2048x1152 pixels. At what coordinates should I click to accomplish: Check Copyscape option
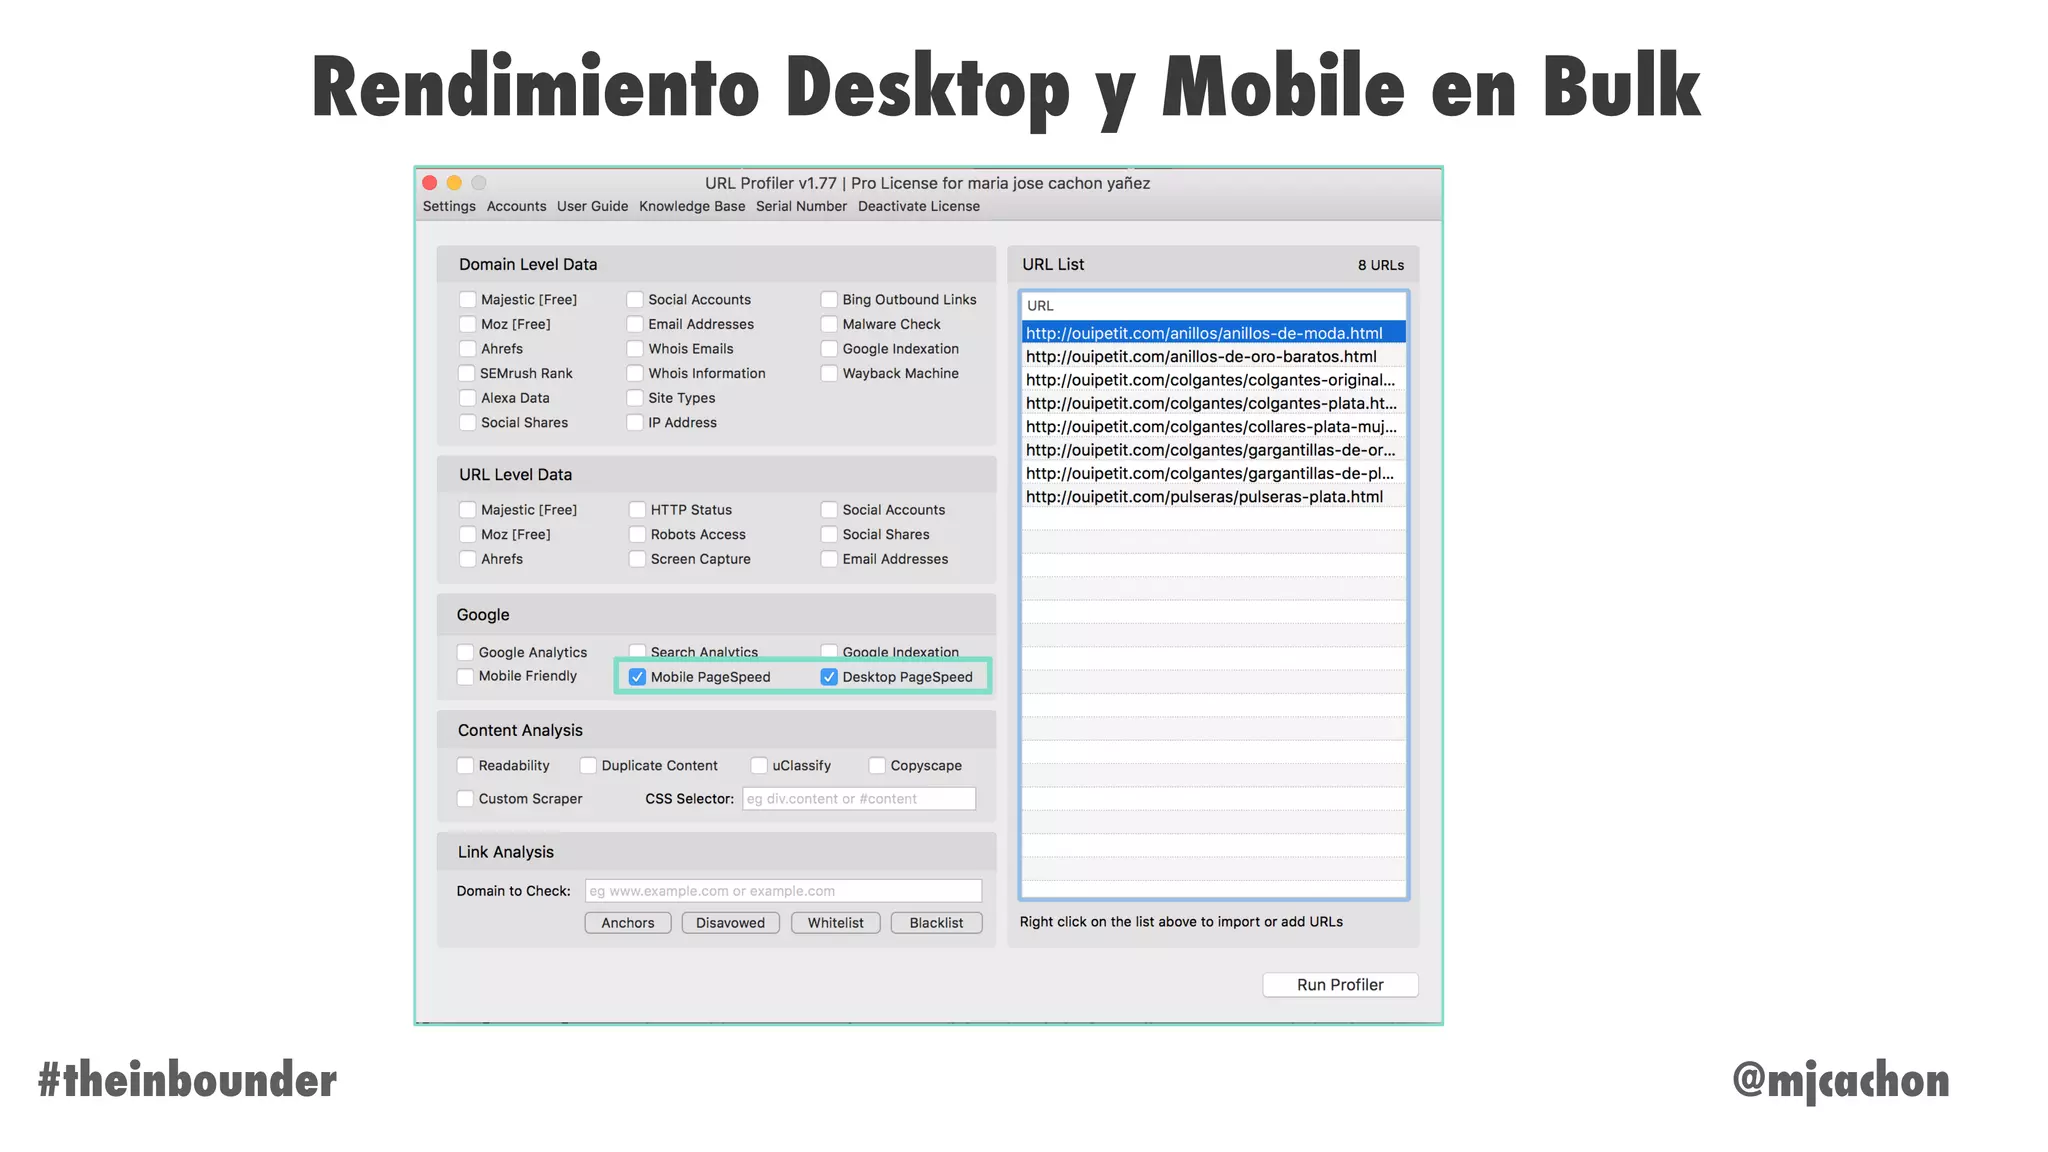pos(877,765)
